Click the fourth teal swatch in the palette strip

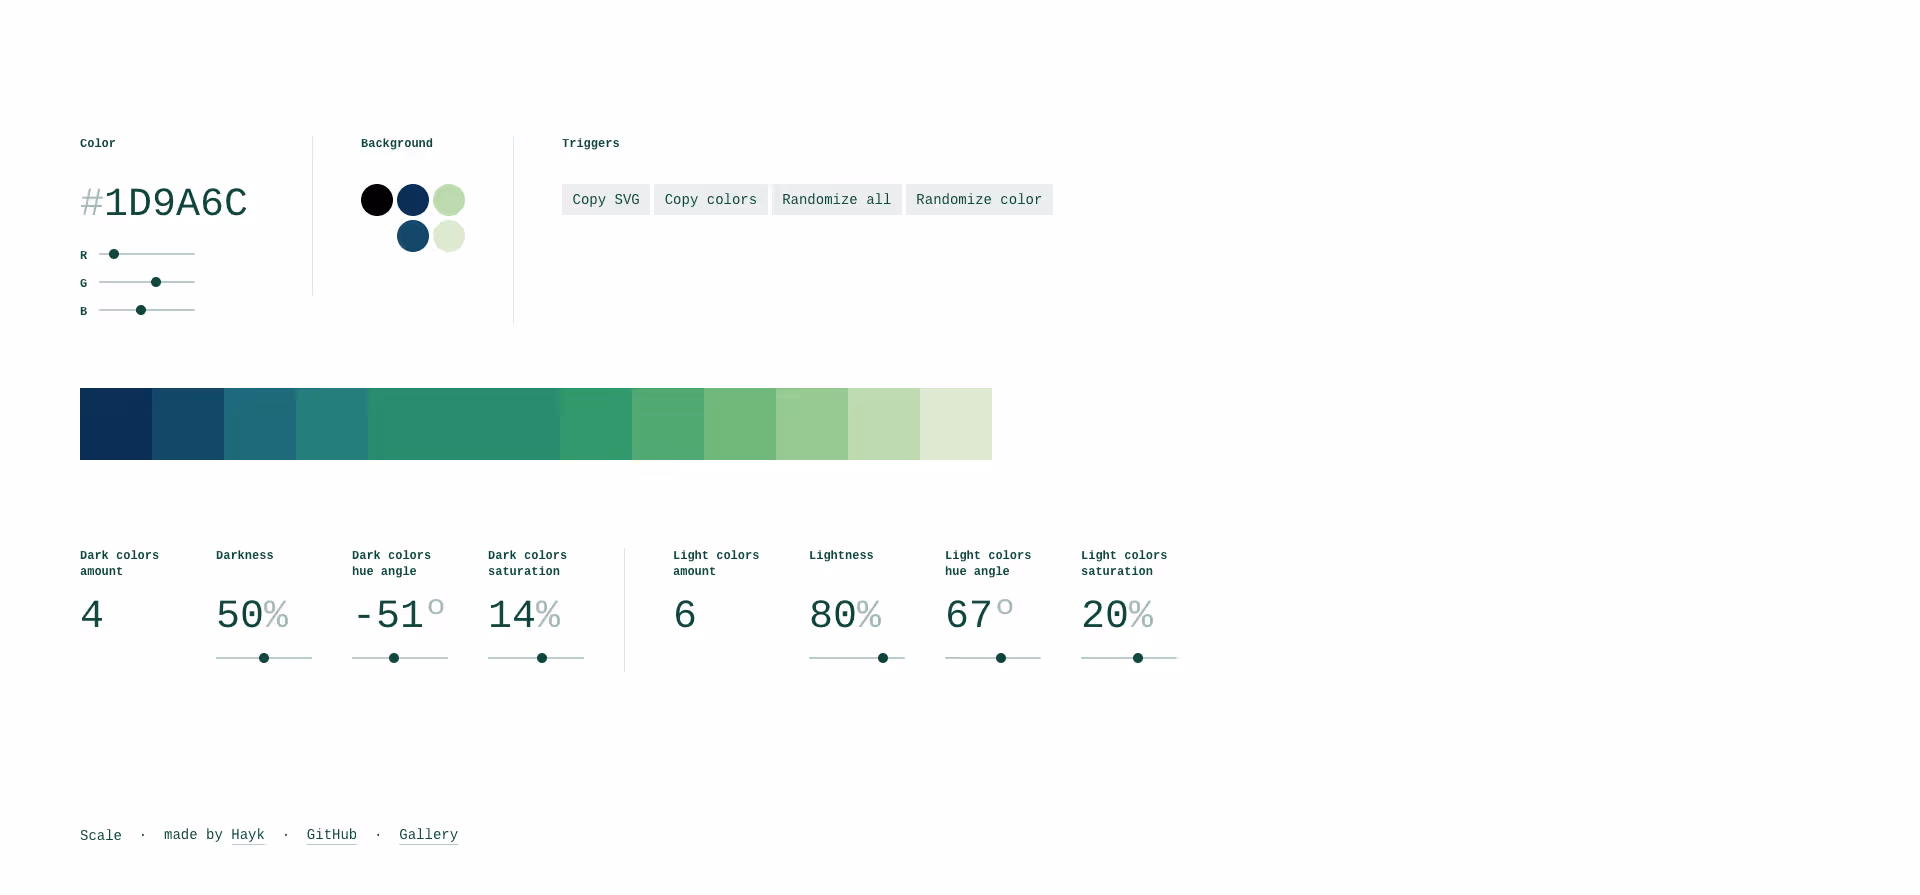pyautogui.click(x=332, y=424)
